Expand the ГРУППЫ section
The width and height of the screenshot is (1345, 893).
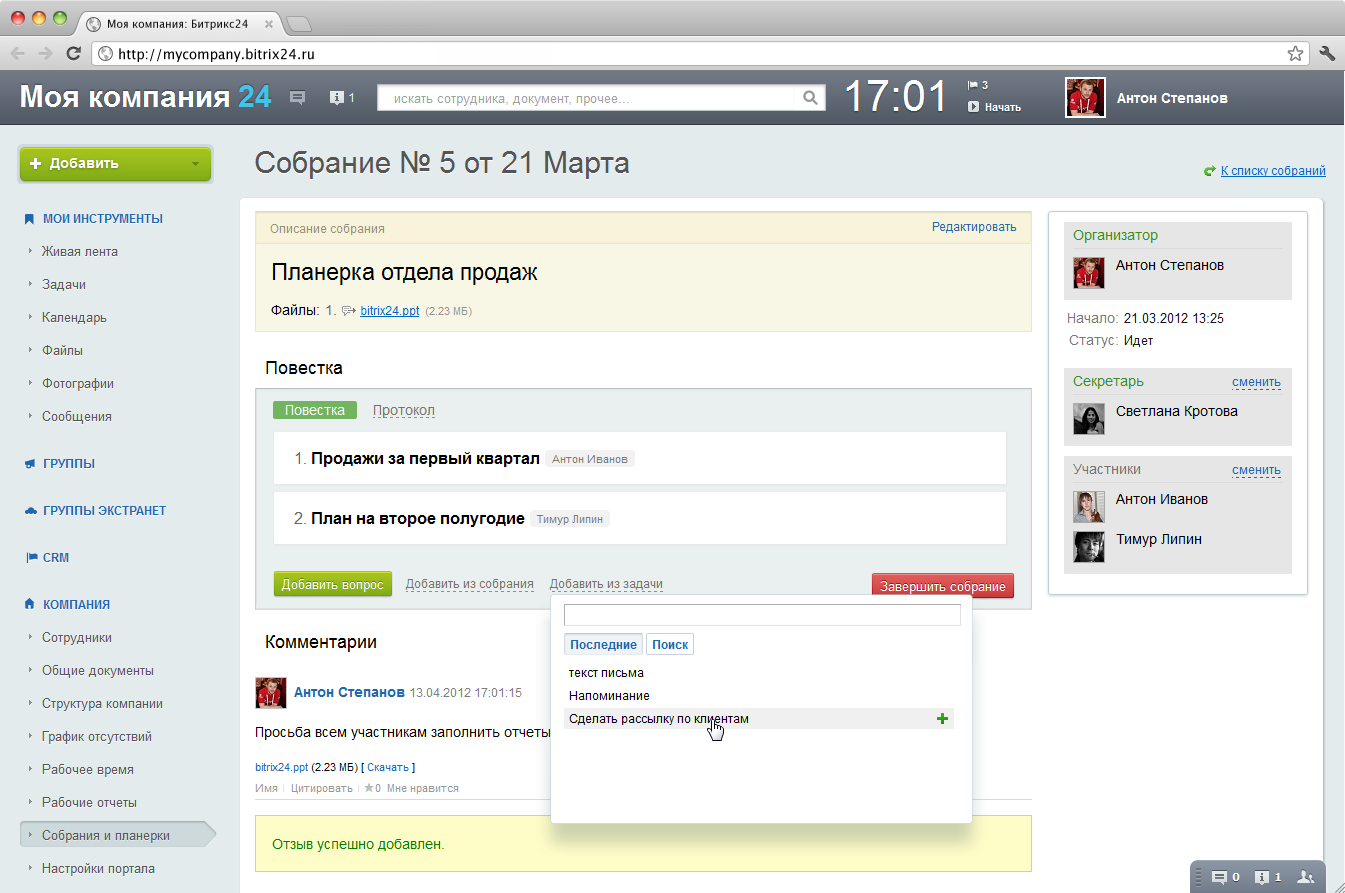[x=69, y=464]
